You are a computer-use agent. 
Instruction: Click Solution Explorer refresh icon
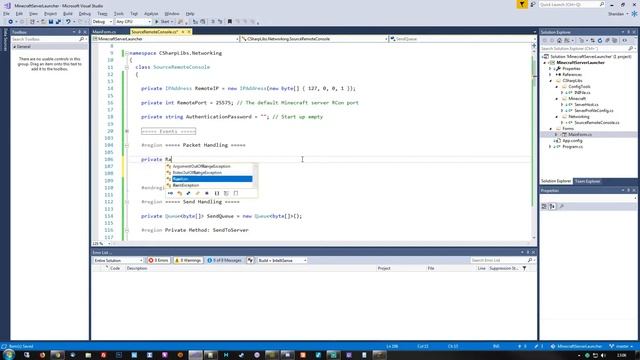600,40
